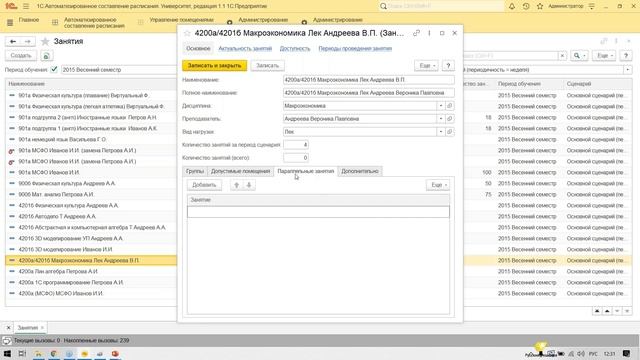Click the Наименование input field
The height and width of the screenshot is (360, 640).
[369, 80]
